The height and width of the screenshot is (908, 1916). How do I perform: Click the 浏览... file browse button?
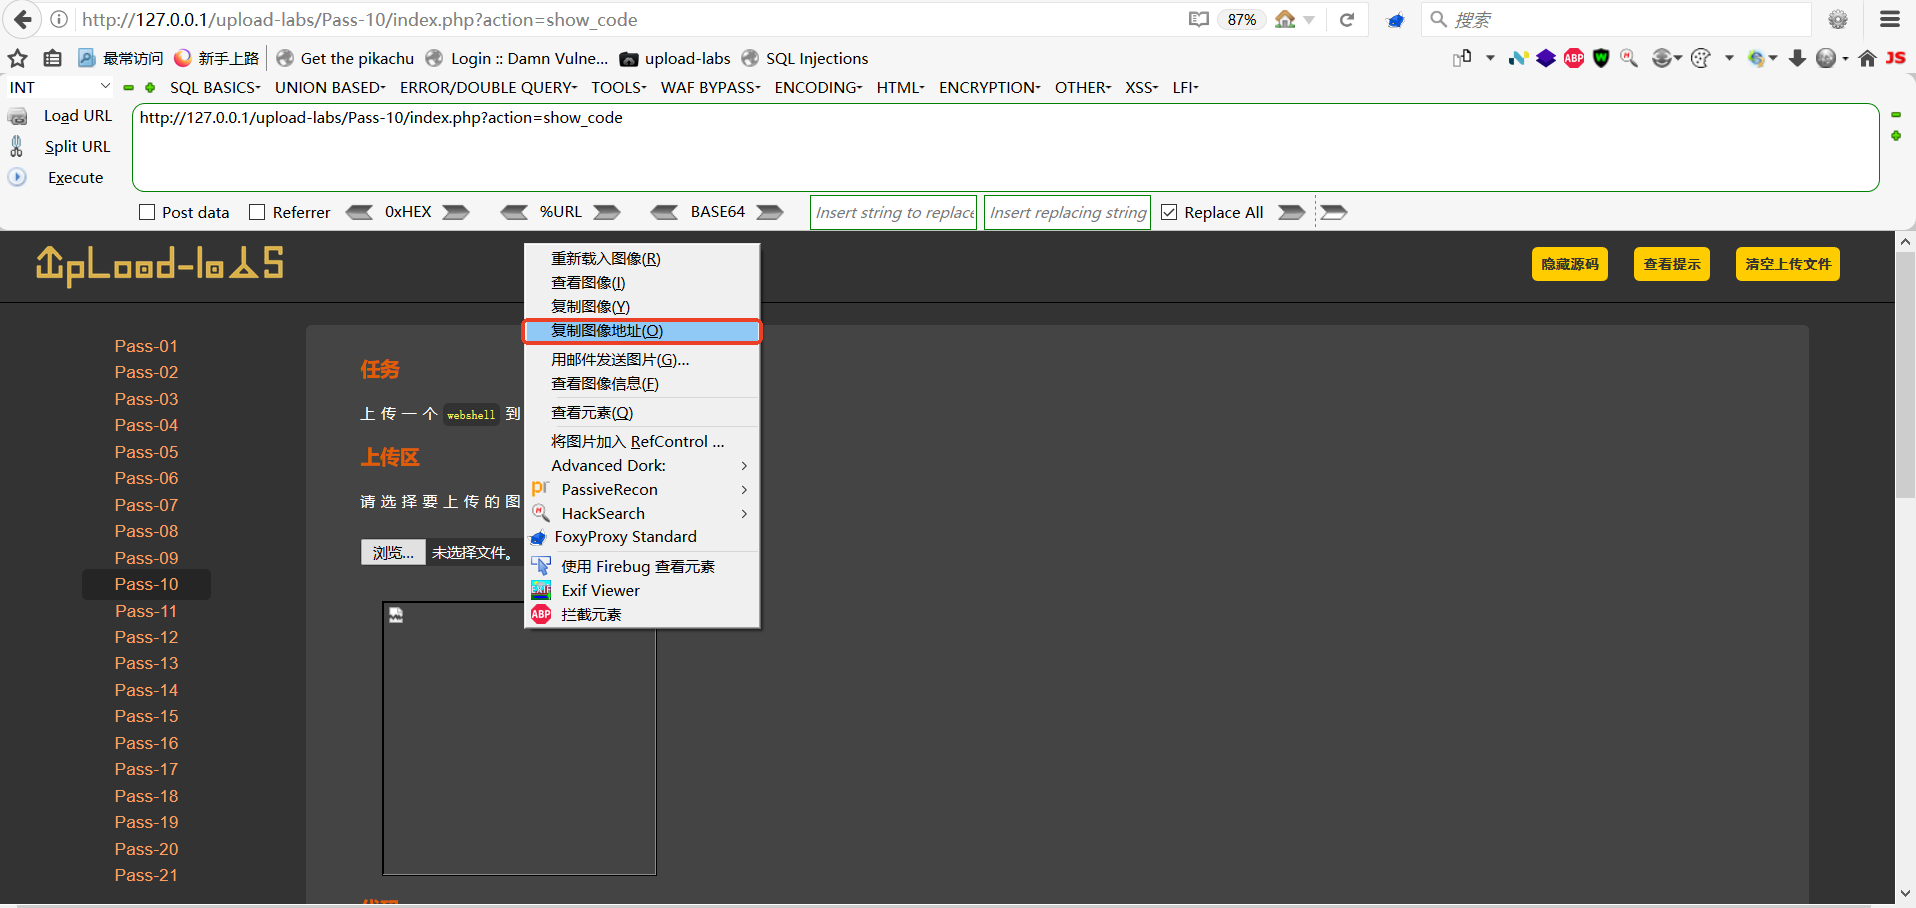393,552
